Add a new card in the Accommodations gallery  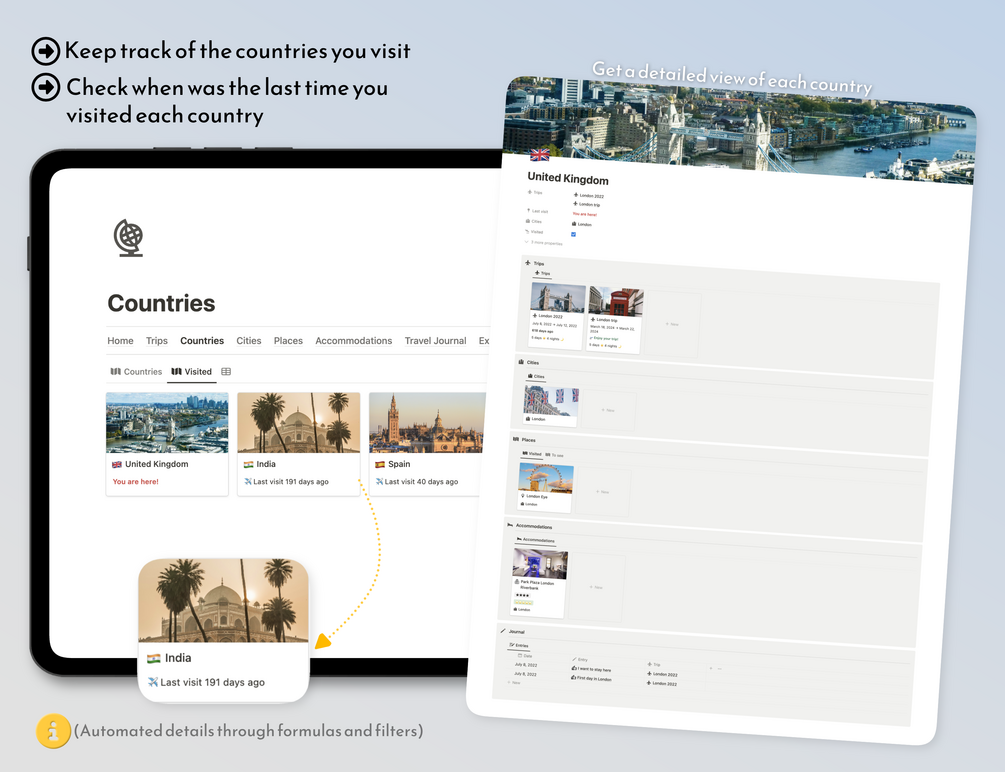[597, 587]
